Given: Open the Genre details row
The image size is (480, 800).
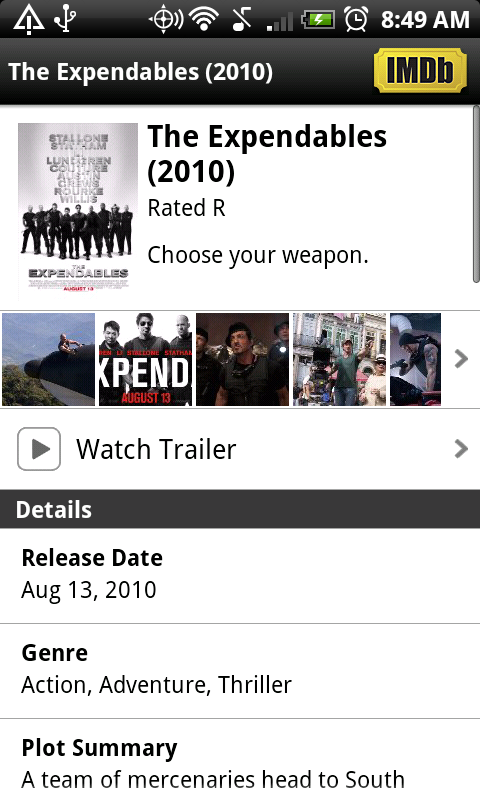Looking at the screenshot, I should (240, 671).
